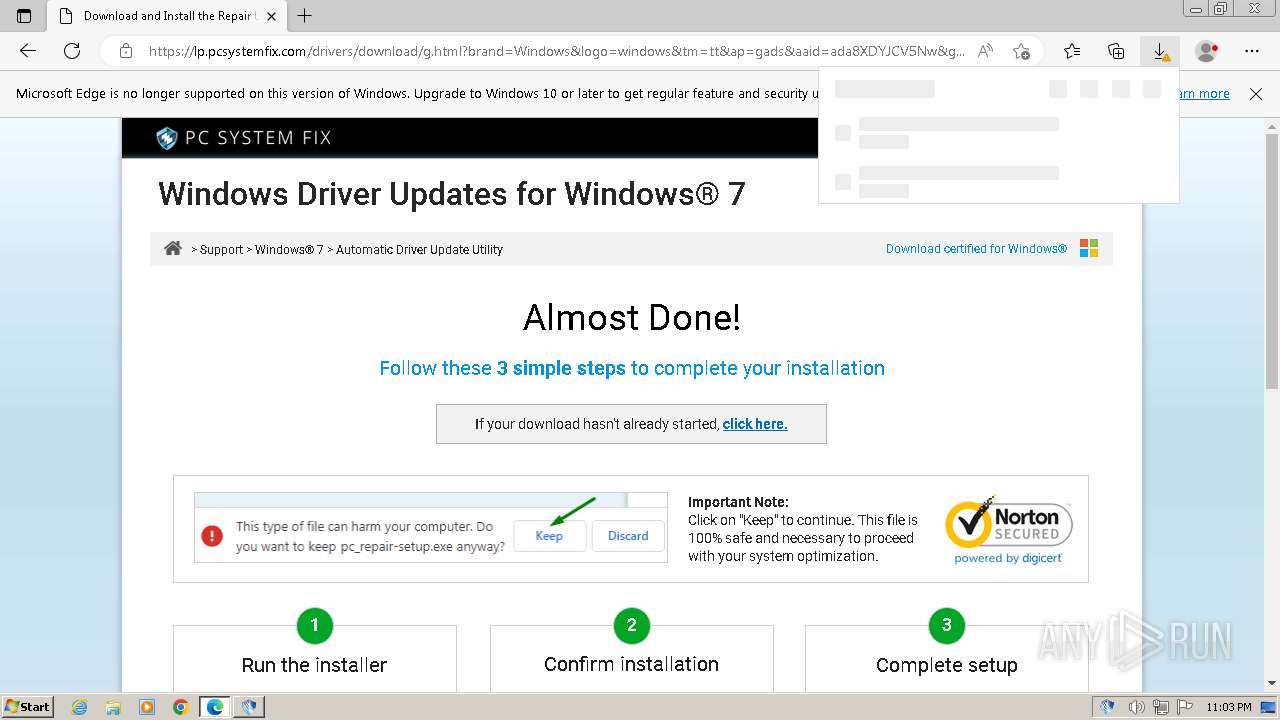The height and width of the screenshot is (720, 1280).
Task: Click Download certified for Windows® link
Action: (976, 249)
